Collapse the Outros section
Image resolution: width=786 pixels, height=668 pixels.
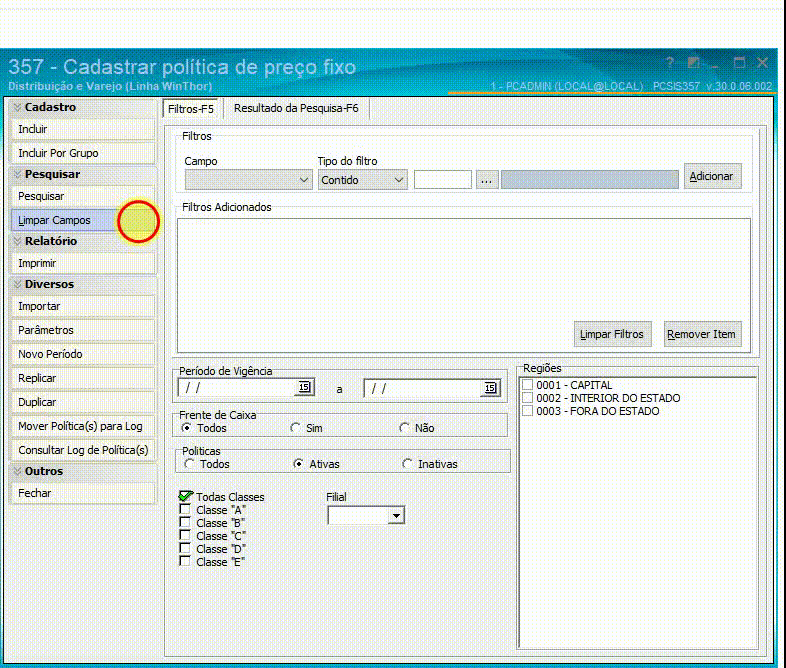[18, 471]
